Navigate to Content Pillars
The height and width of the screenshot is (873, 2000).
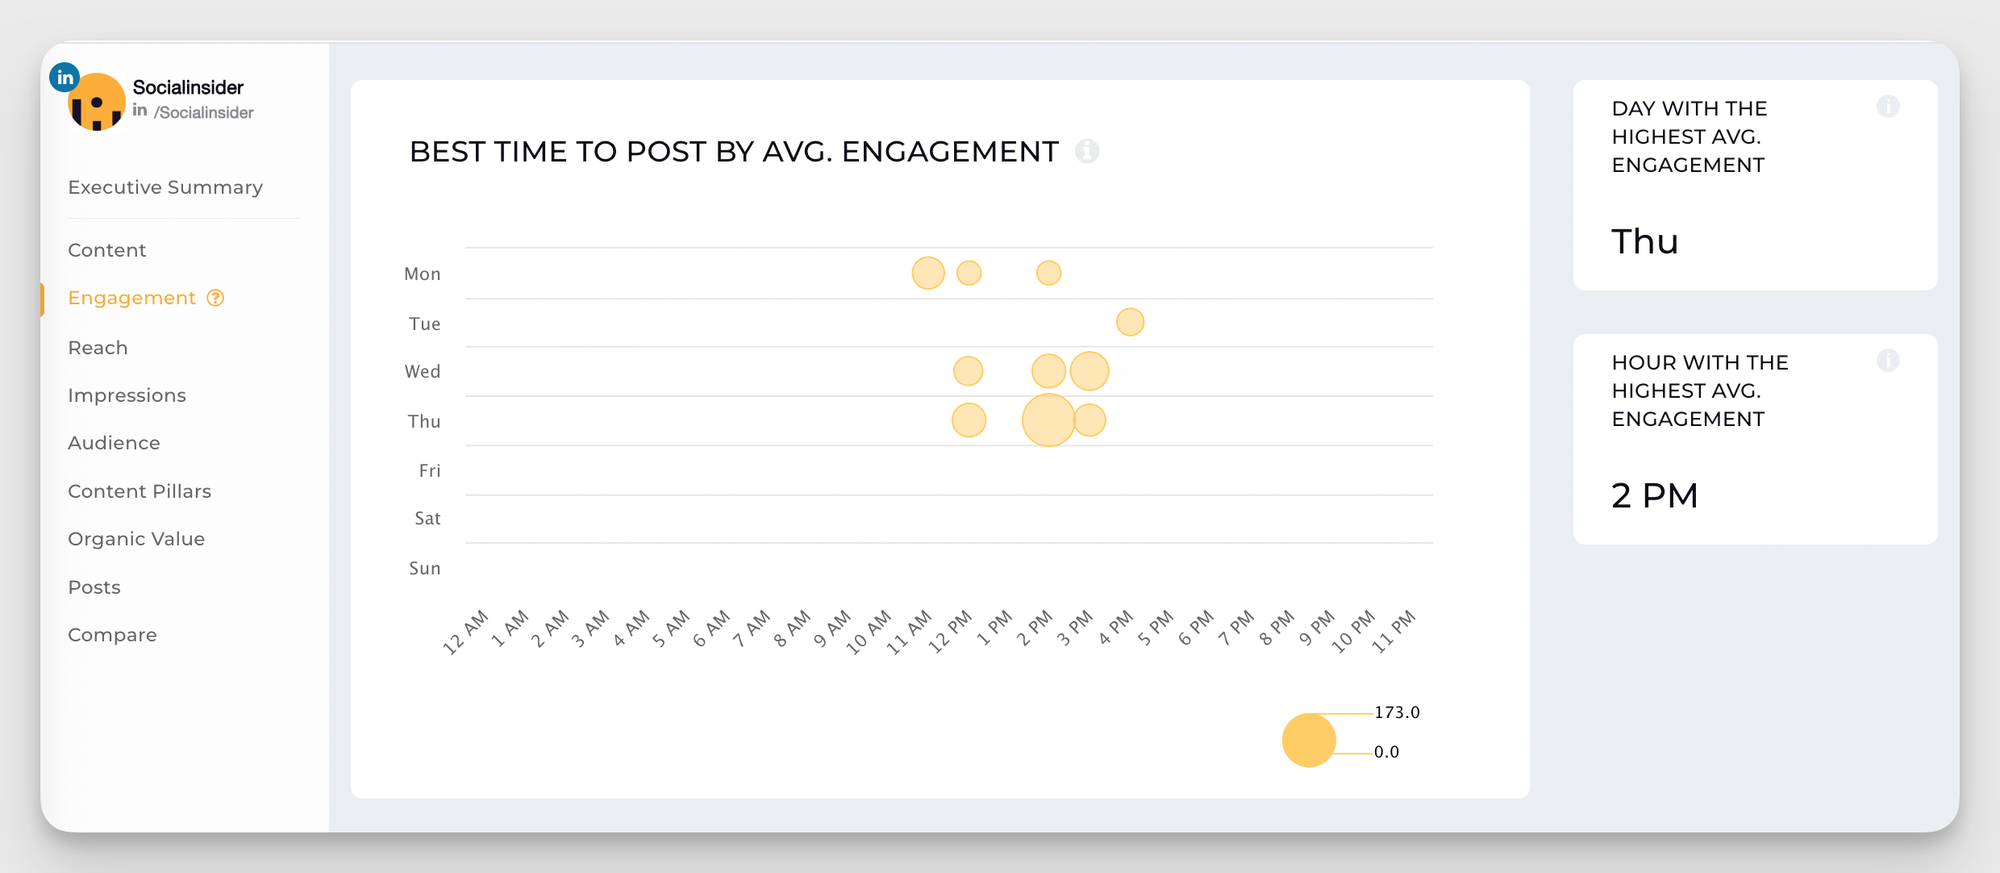(x=139, y=491)
